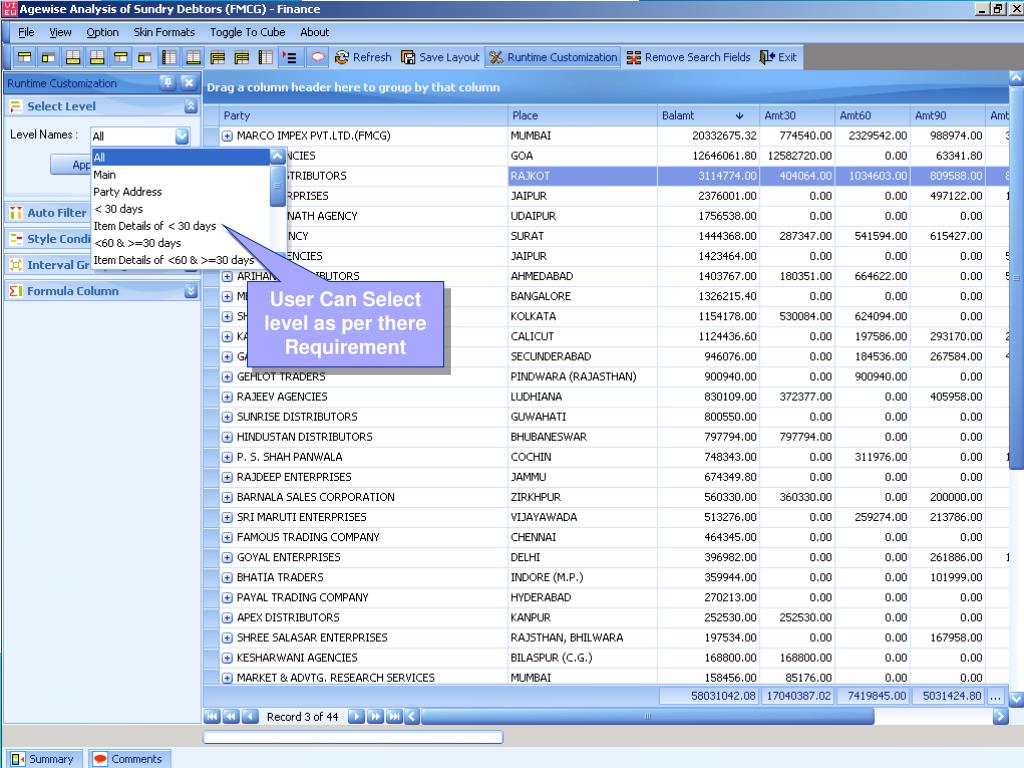Click the Amt30 column header
This screenshot has height=768, width=1024.
[x=797, y=116]
